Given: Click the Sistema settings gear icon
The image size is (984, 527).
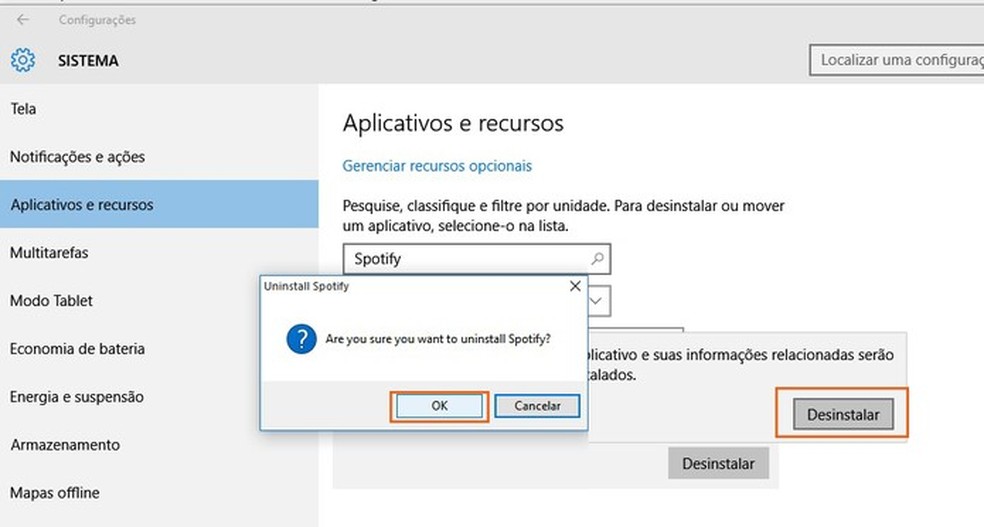Looking at the screenshot, I should pos(23,61).
